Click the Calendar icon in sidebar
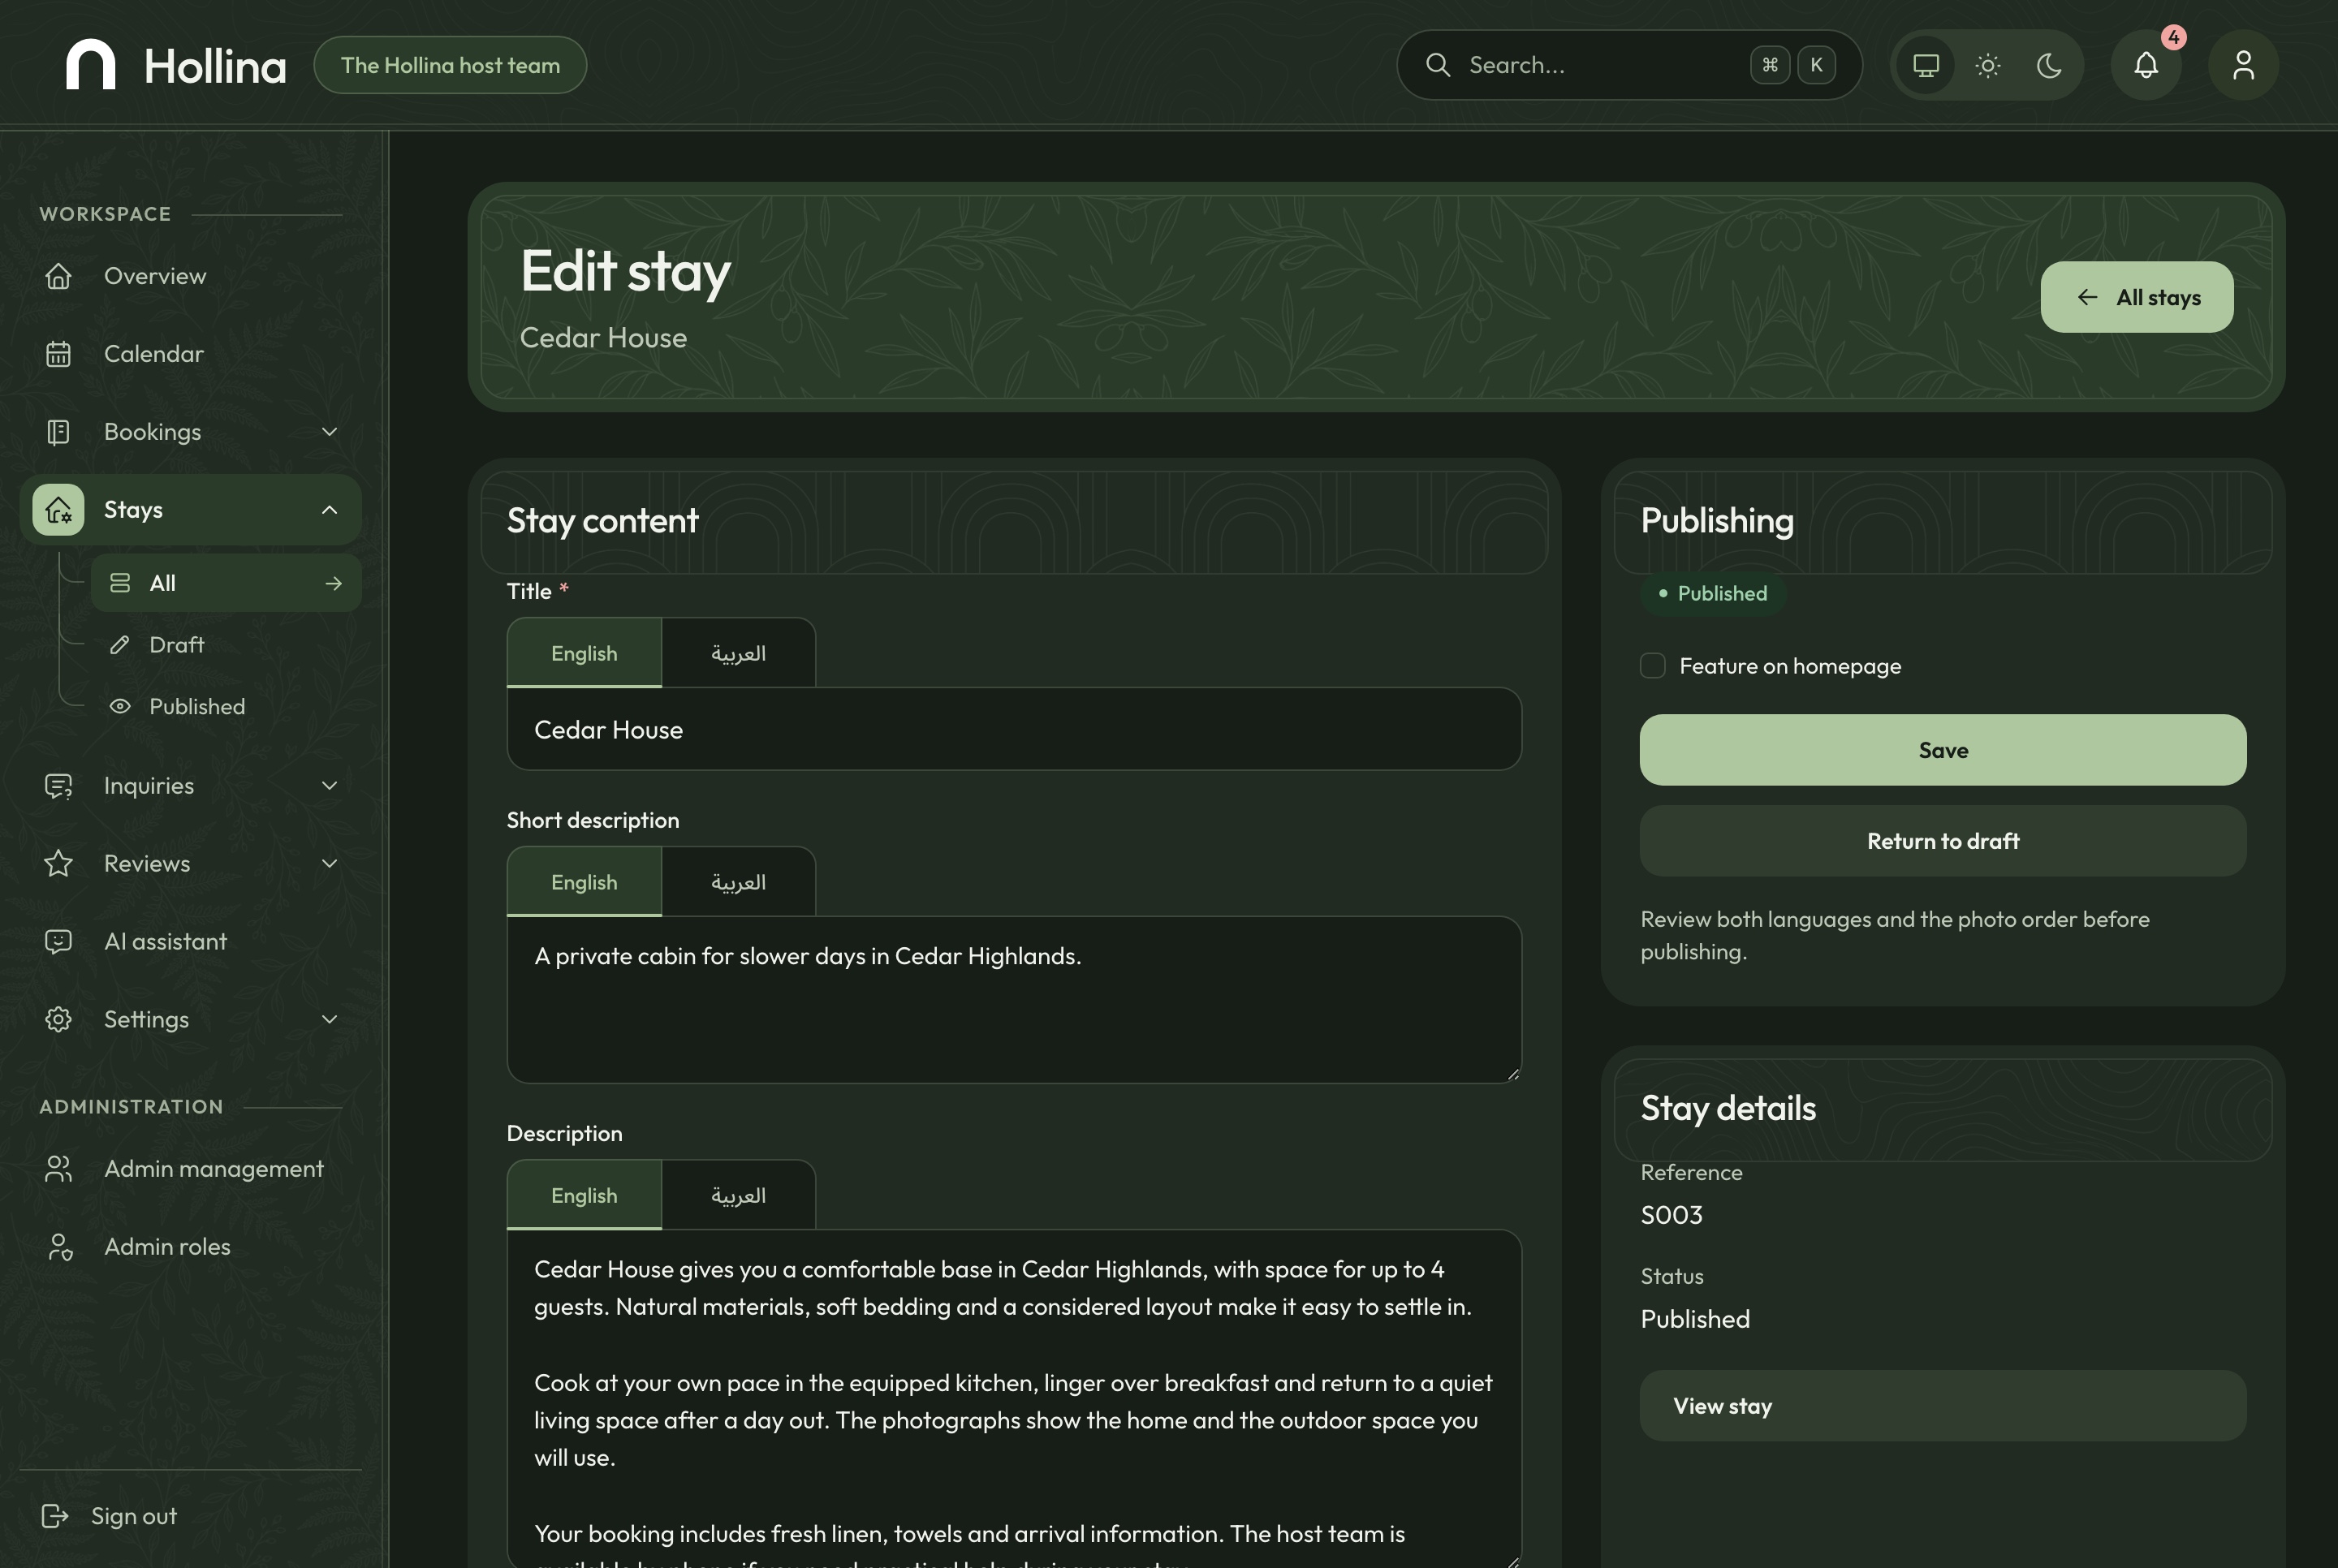The width and height of the screenshot is (2338, 1568). [x=58, y=354]
